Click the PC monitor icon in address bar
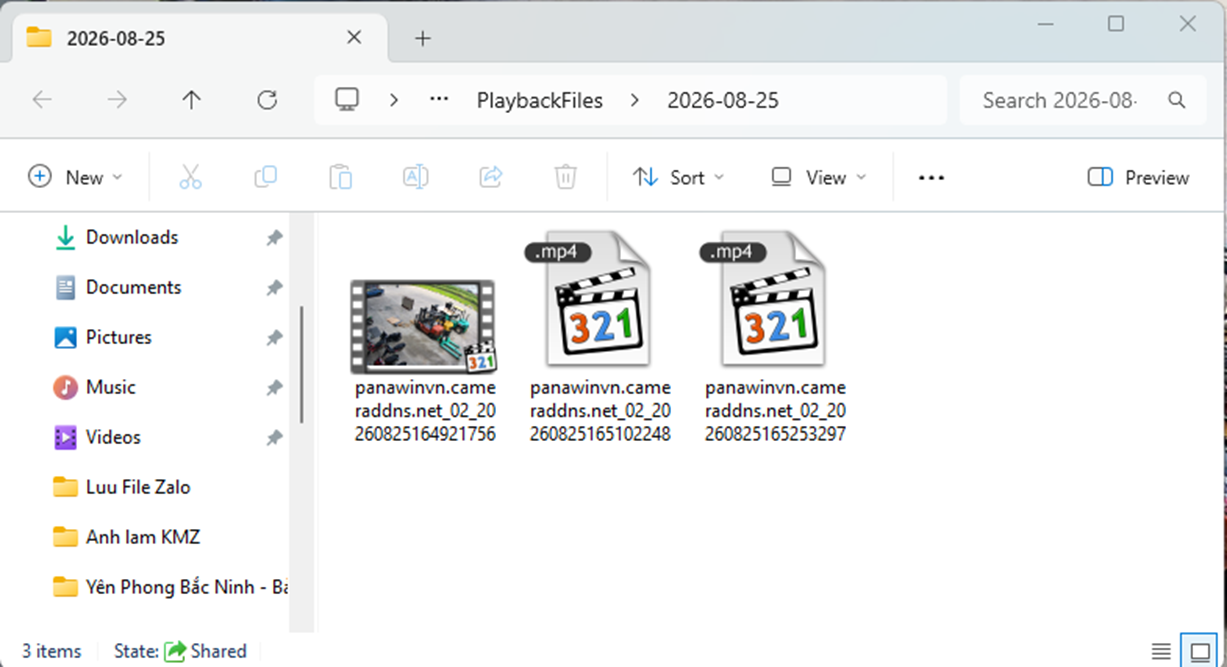 click(347, 99)
